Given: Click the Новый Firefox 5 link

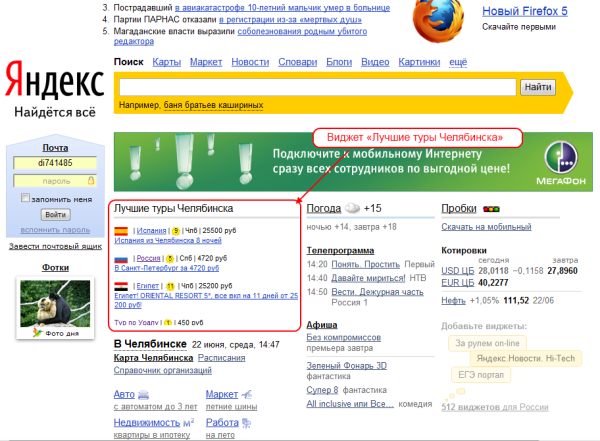Looking at the screenshot, I should [x=525, y=11].
